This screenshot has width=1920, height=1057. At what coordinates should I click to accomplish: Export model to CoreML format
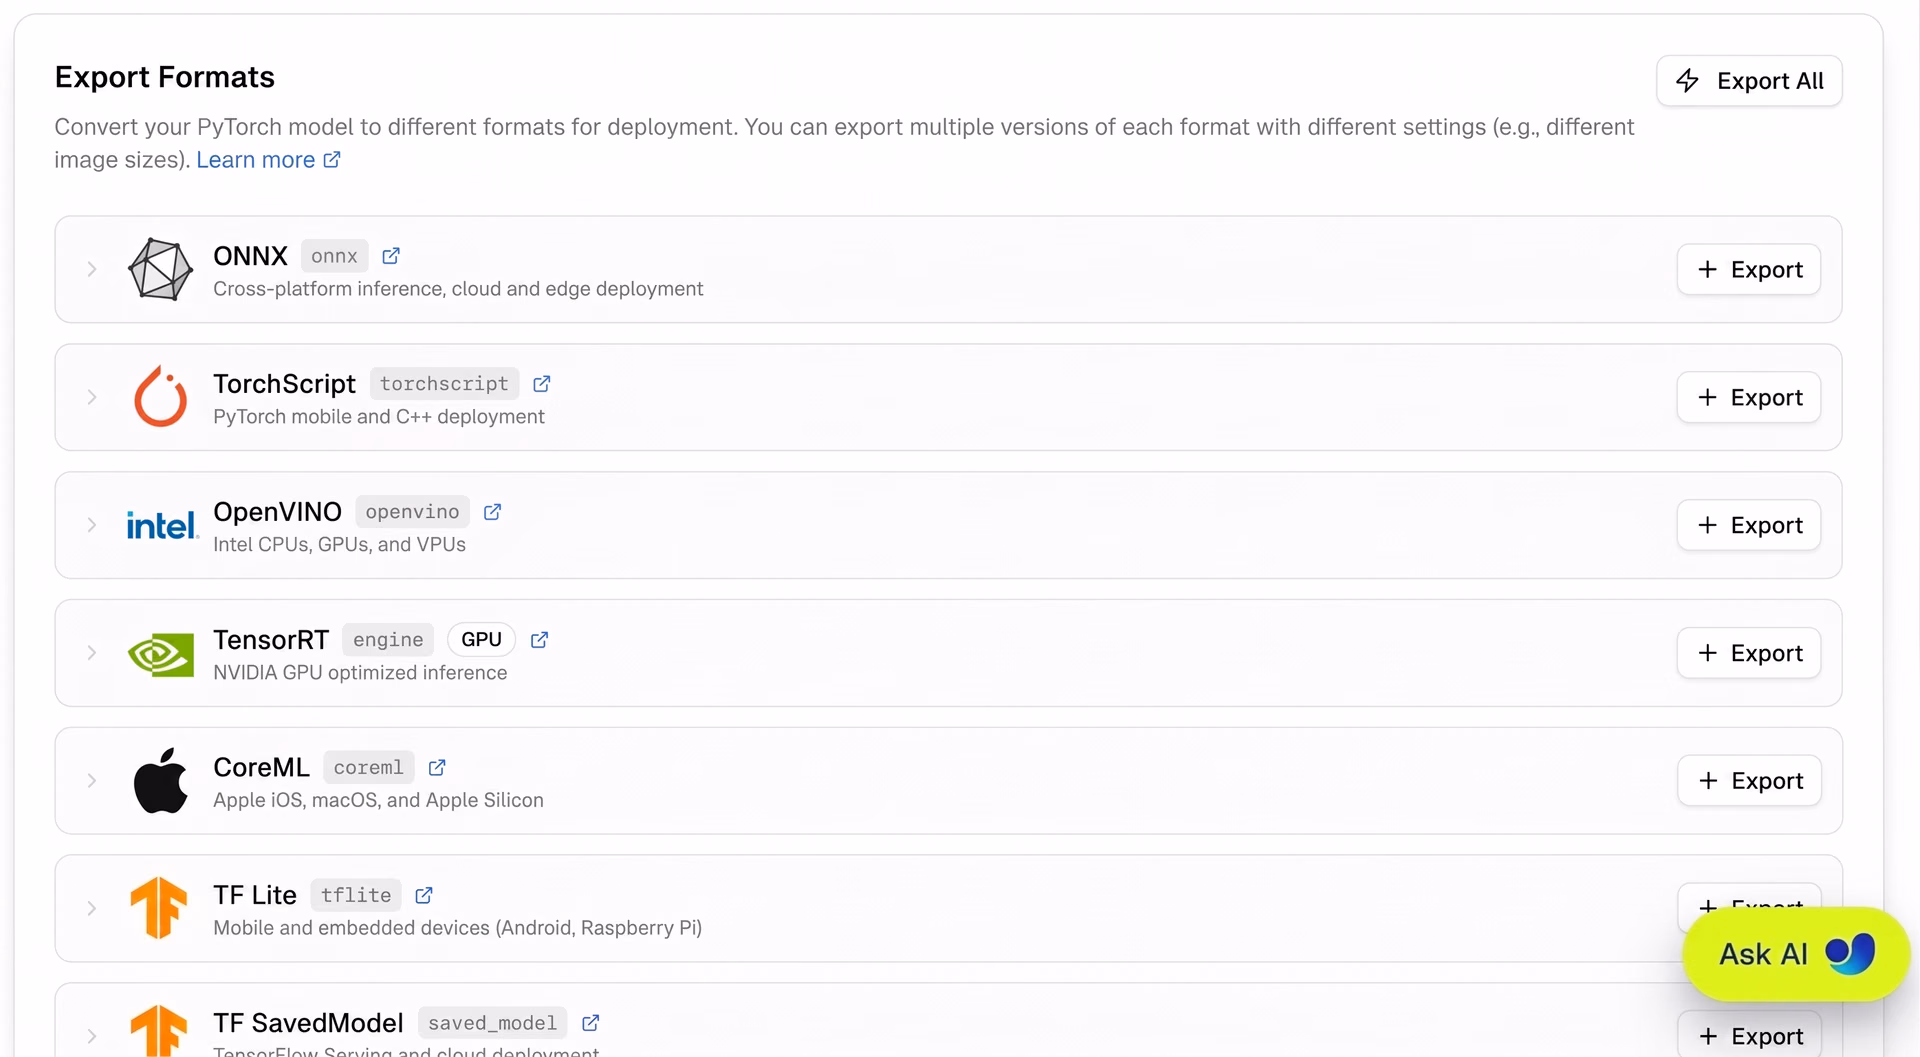[x=1749, y=781]
